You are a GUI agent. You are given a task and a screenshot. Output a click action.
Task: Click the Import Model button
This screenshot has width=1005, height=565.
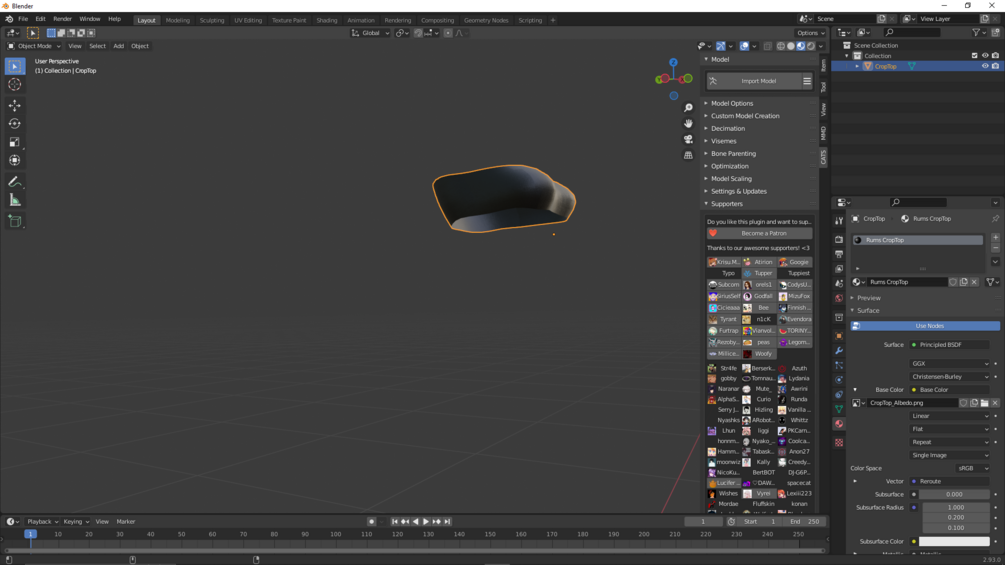point(754,81)
